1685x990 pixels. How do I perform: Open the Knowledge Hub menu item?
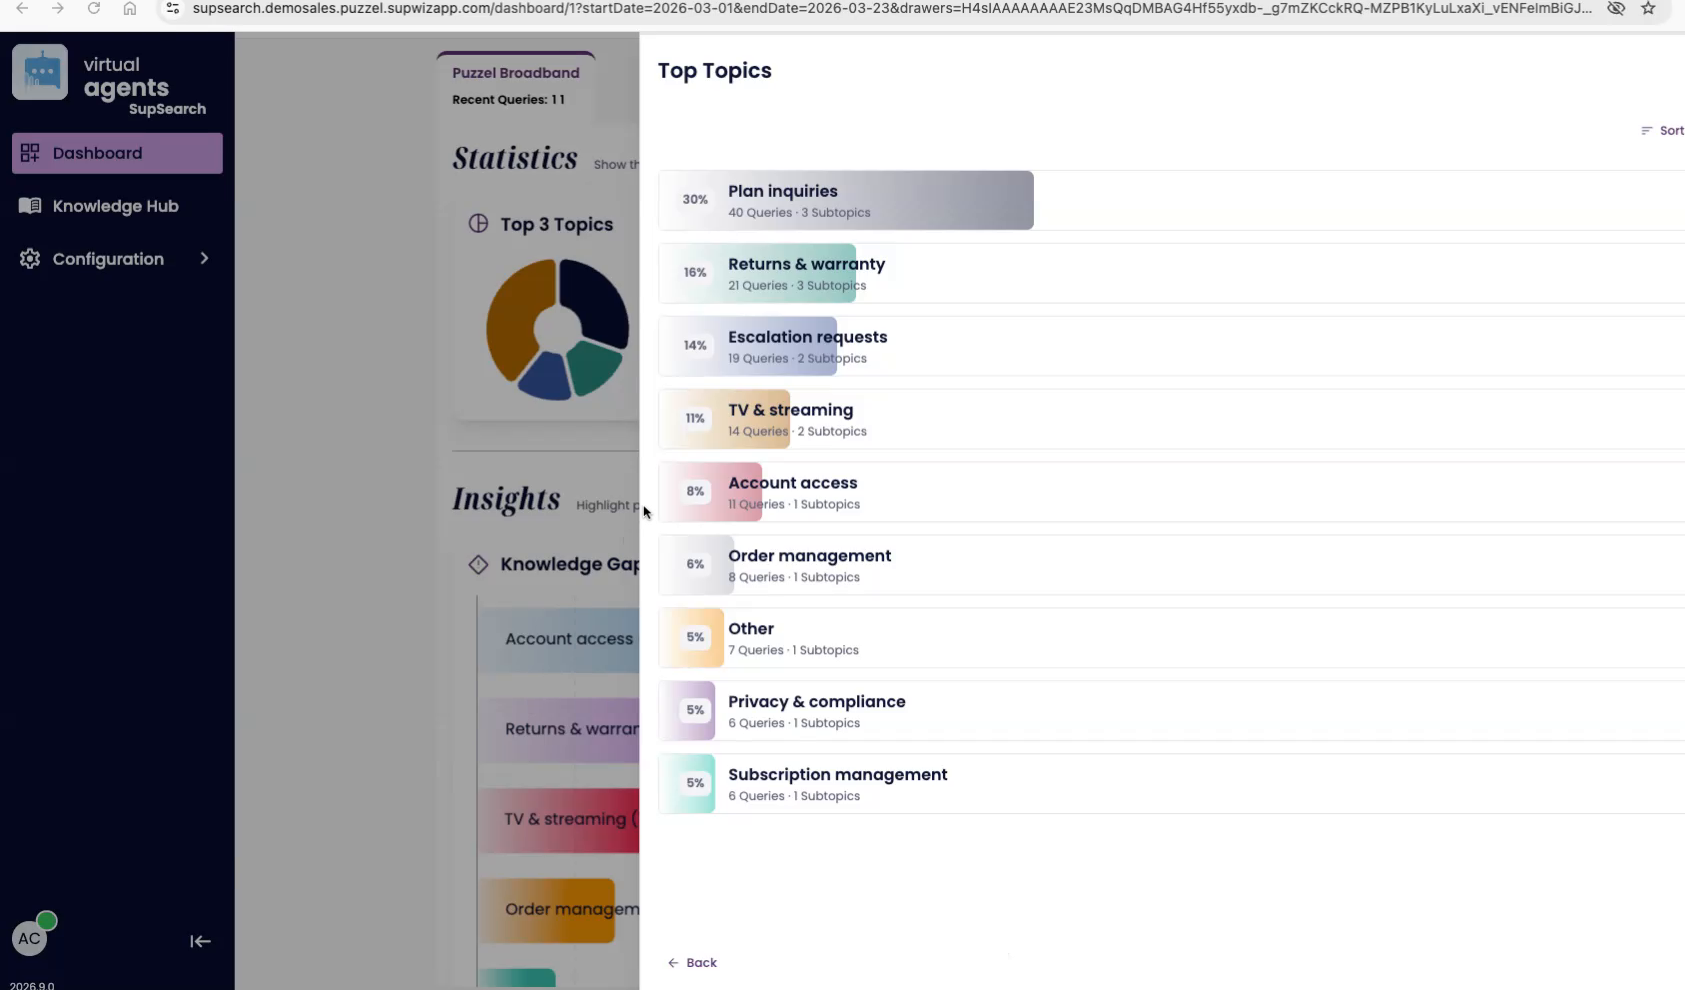coord(115,206)
